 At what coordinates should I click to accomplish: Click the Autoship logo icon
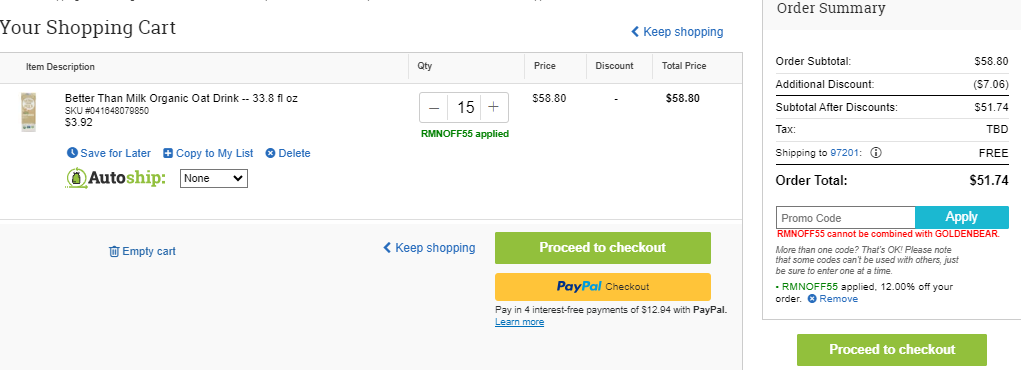(77, 178)
